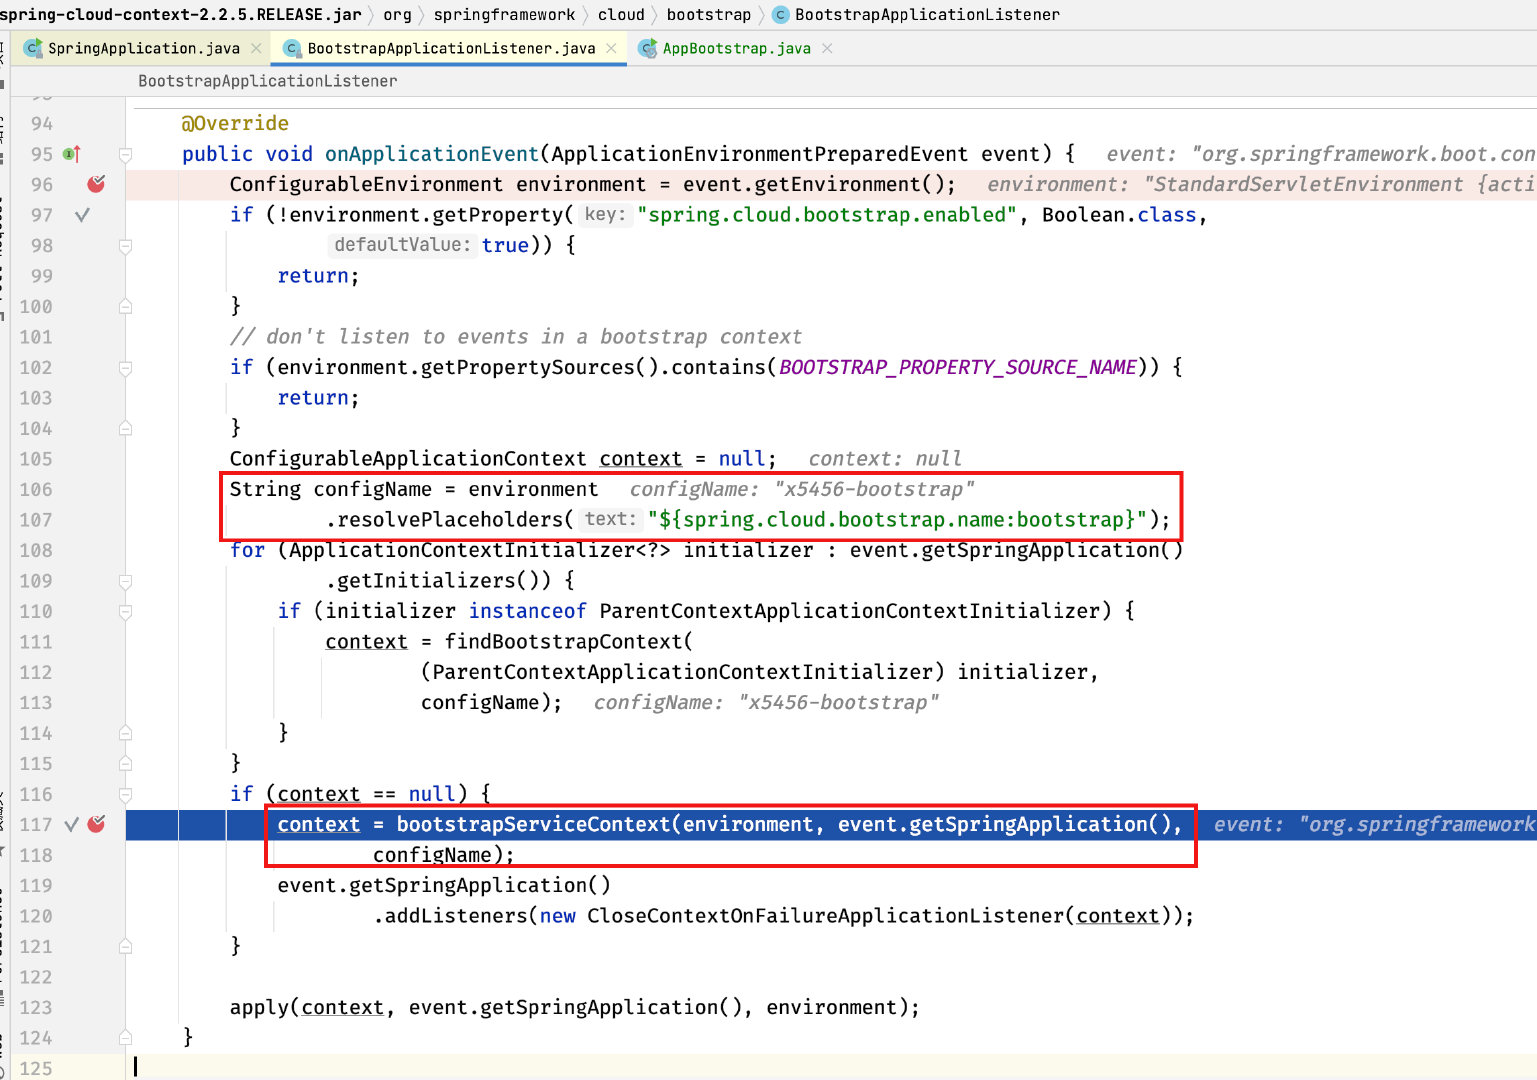Screen dimensions: 1537x1080
Task: Close the SpringApplication.java tab
Action: [x=256, y=48]
